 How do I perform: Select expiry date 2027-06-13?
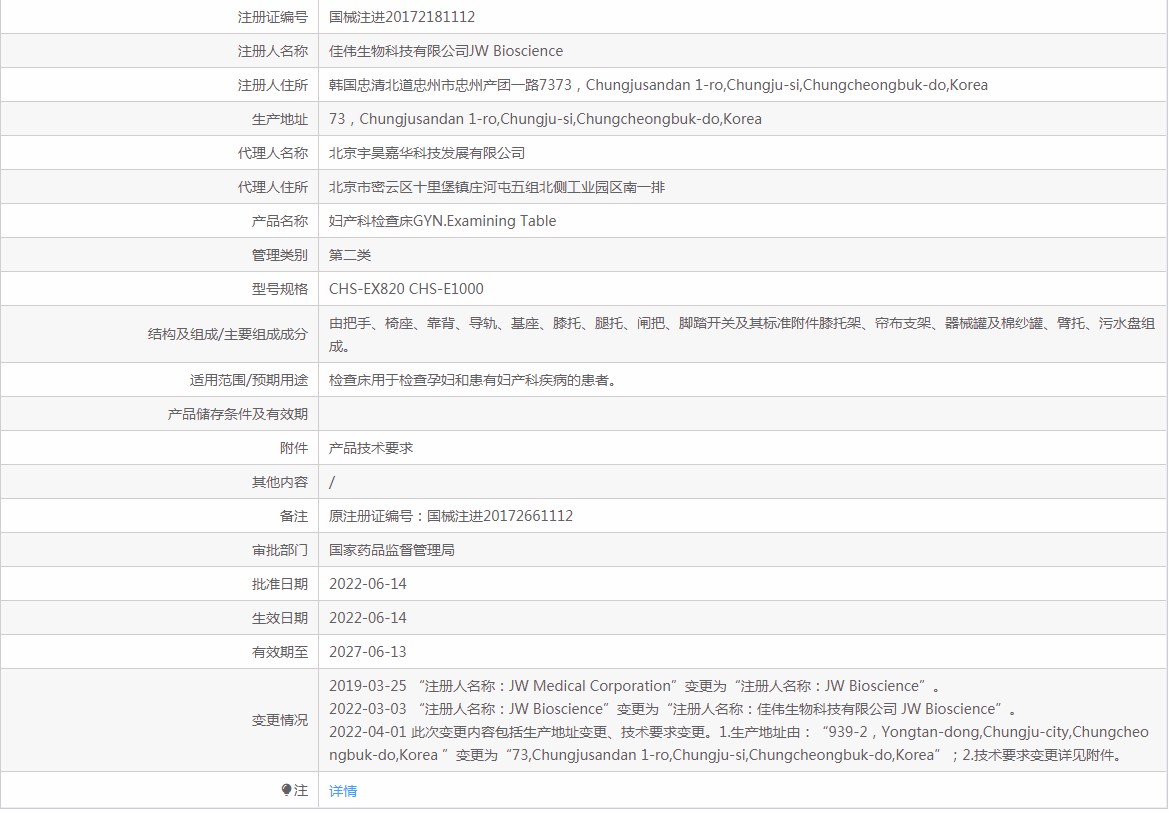coord(368,651)
